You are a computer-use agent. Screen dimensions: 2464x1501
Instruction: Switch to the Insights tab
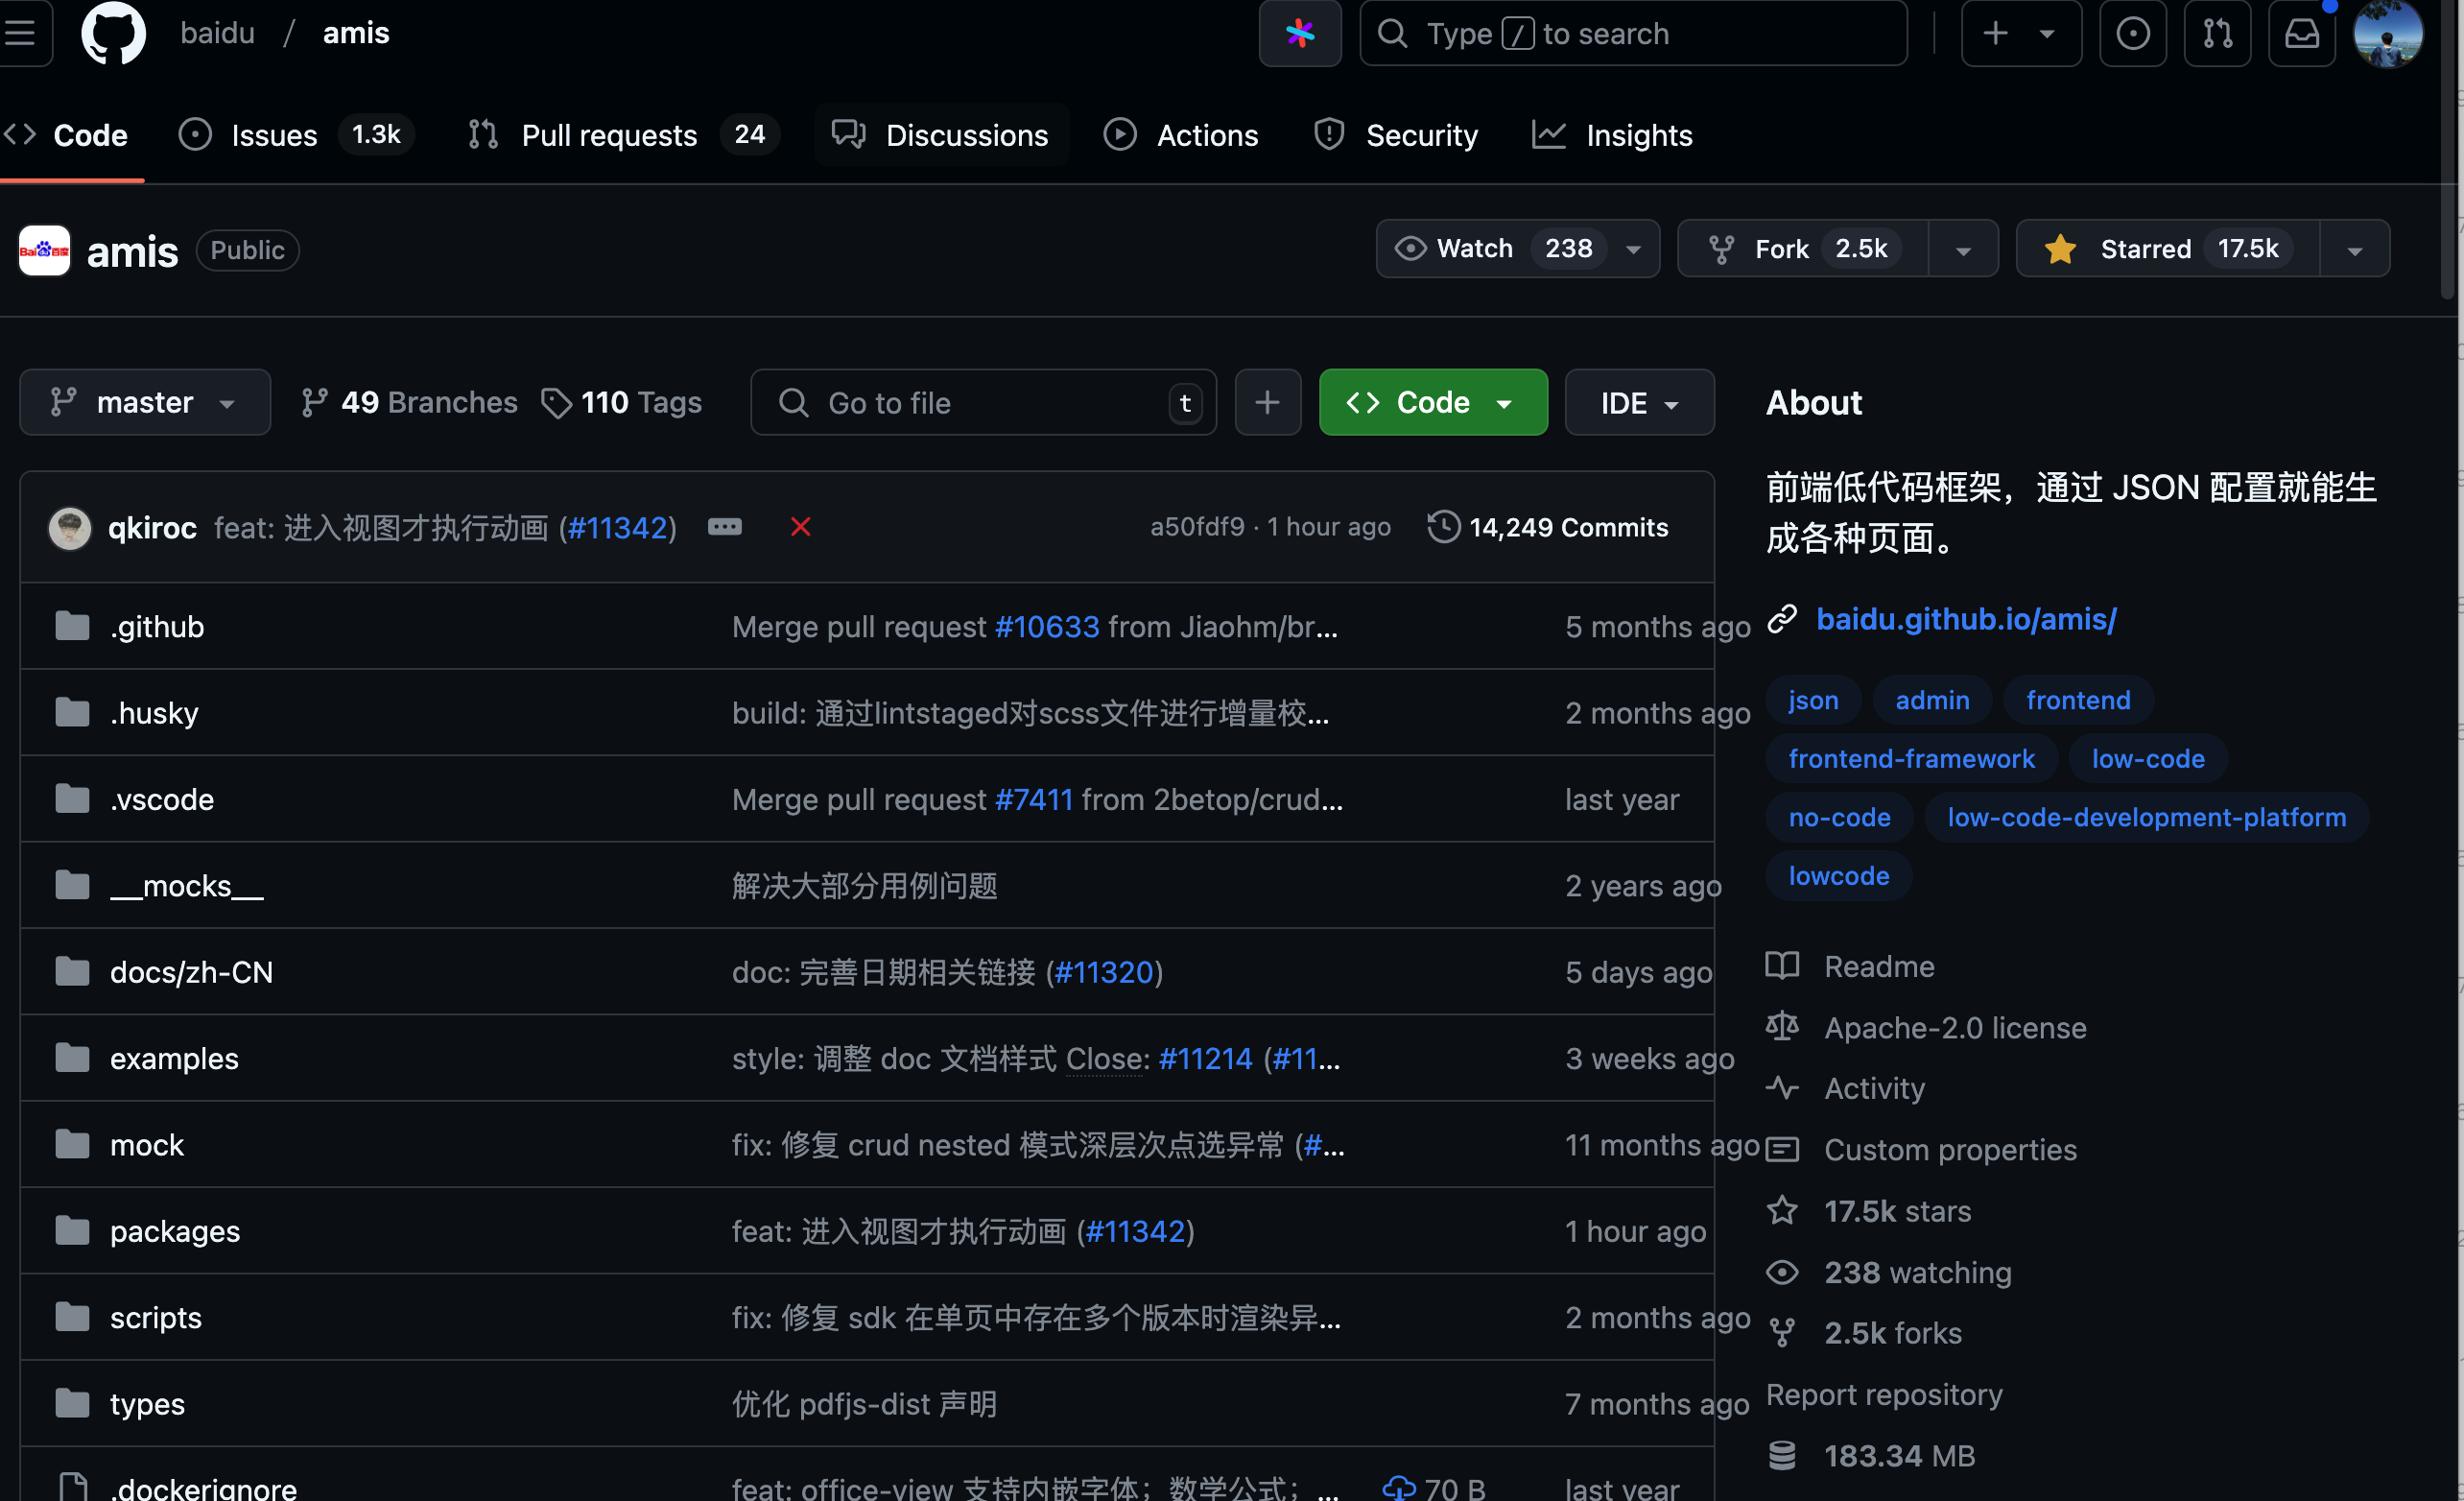tap(1612, 135)
